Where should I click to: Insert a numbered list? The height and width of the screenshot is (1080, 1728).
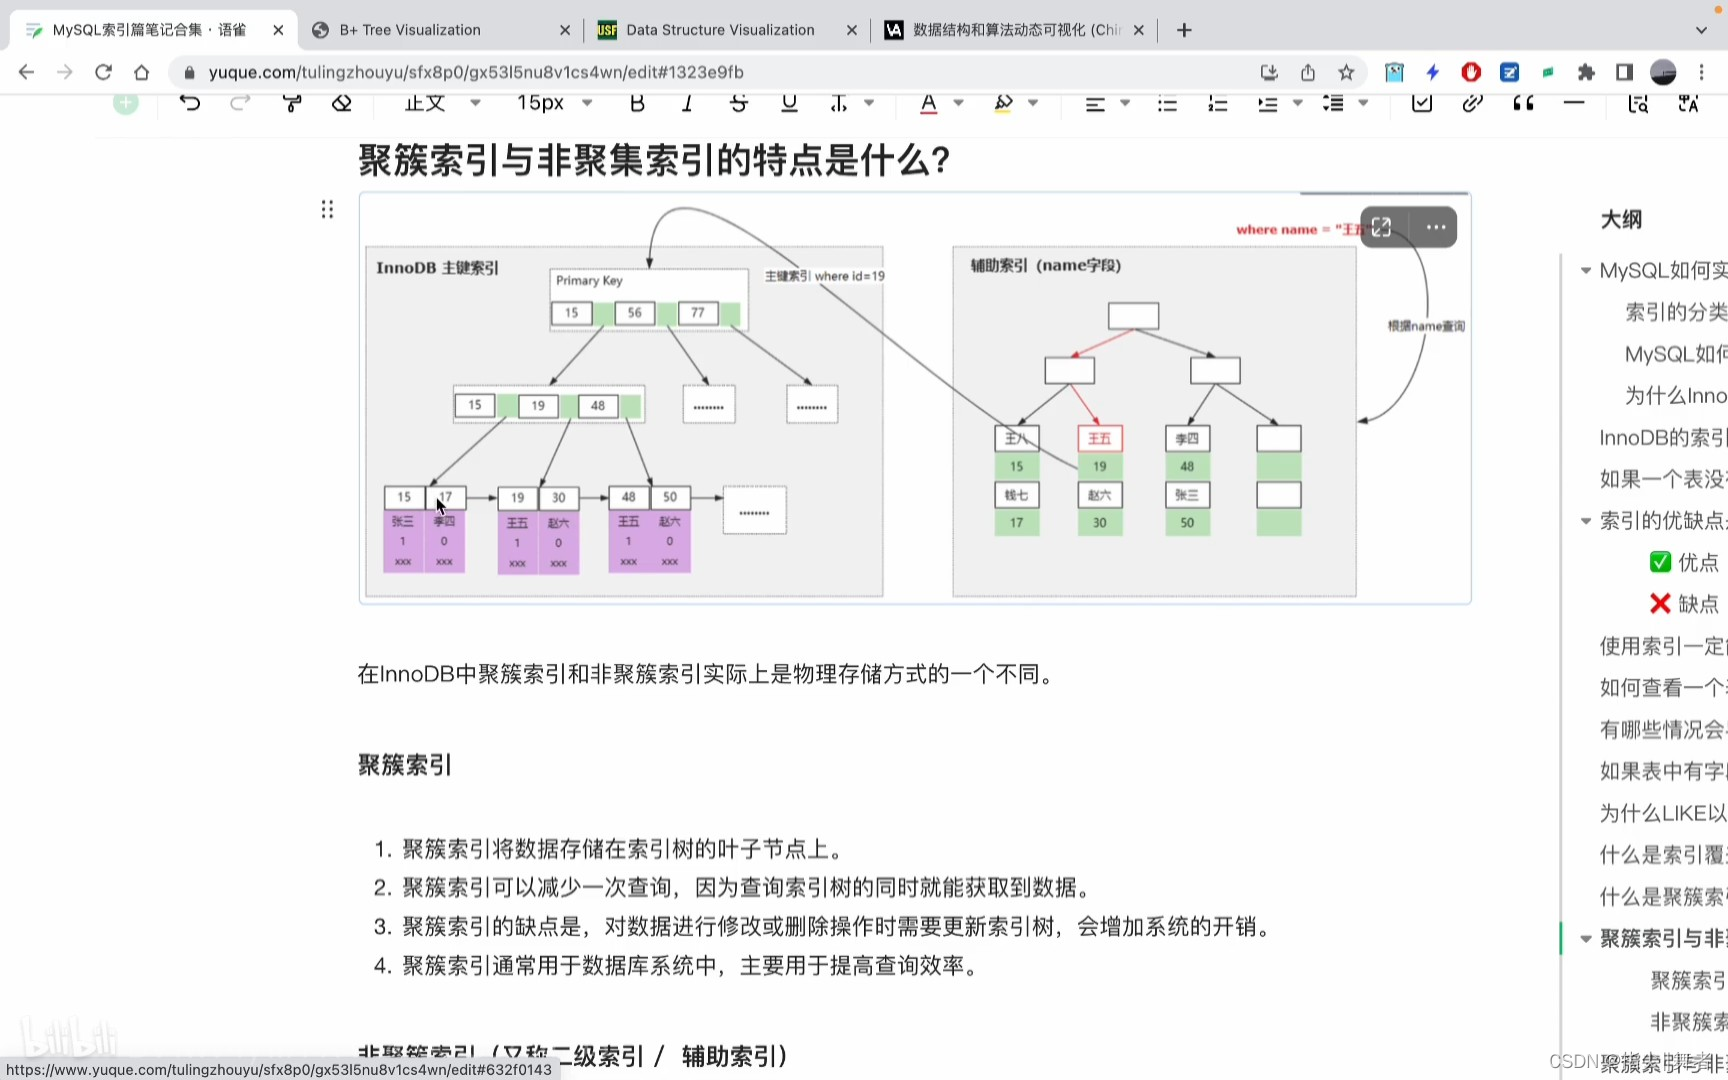[x=1217, y=103]
